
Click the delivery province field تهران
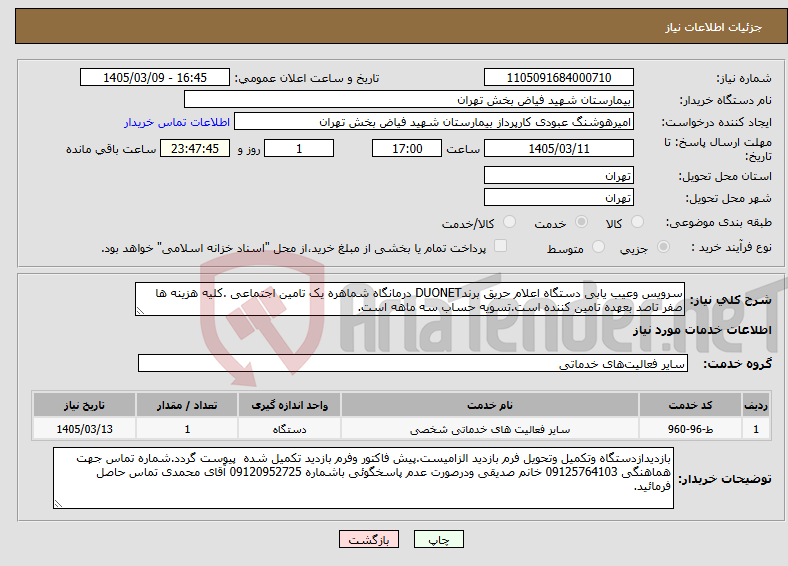tap(558, 175)
